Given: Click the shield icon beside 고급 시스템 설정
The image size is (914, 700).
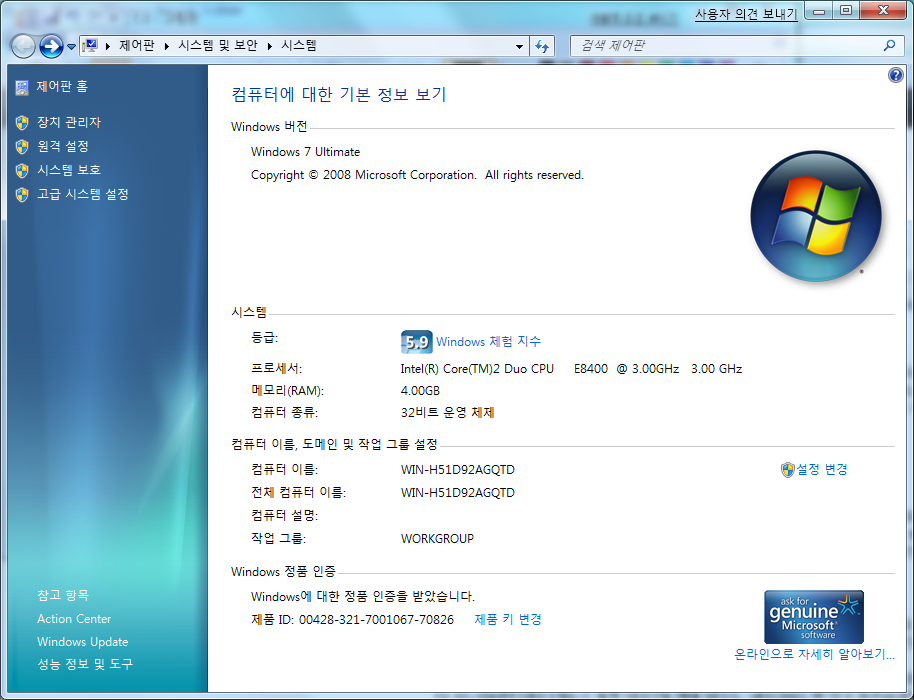Looking at the screenshot, I should point(22,194).
